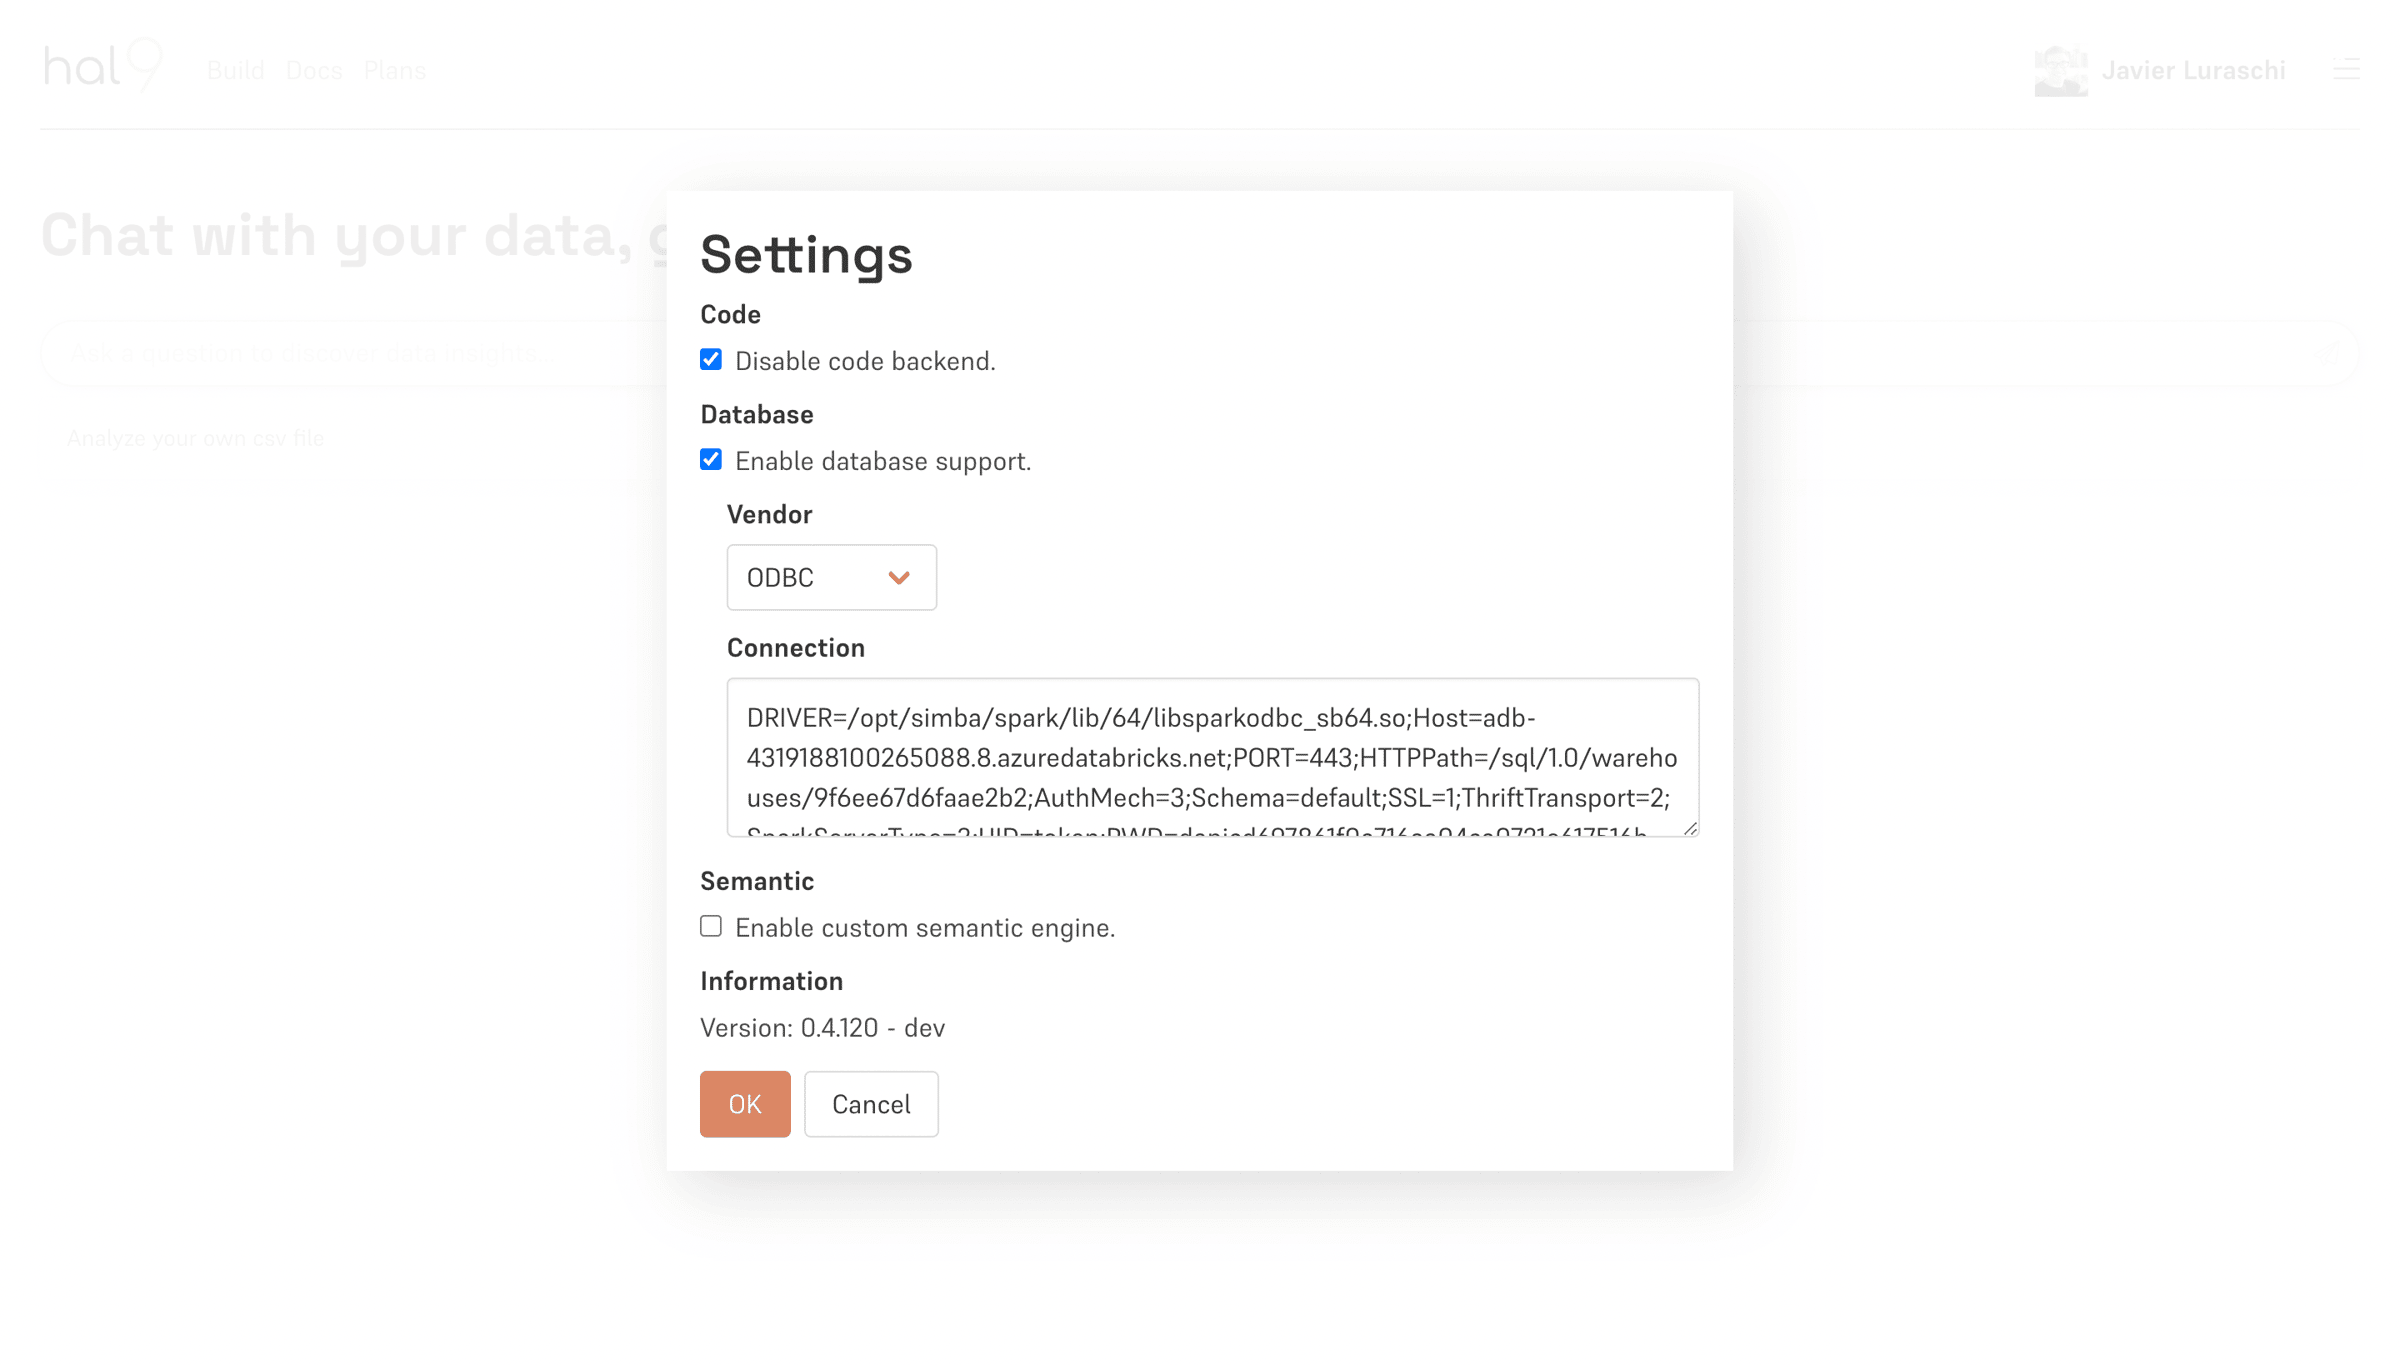Dismiss the dialog with Cancel
Screen dimensions: 2400x1365
[x=871, y=1104]
